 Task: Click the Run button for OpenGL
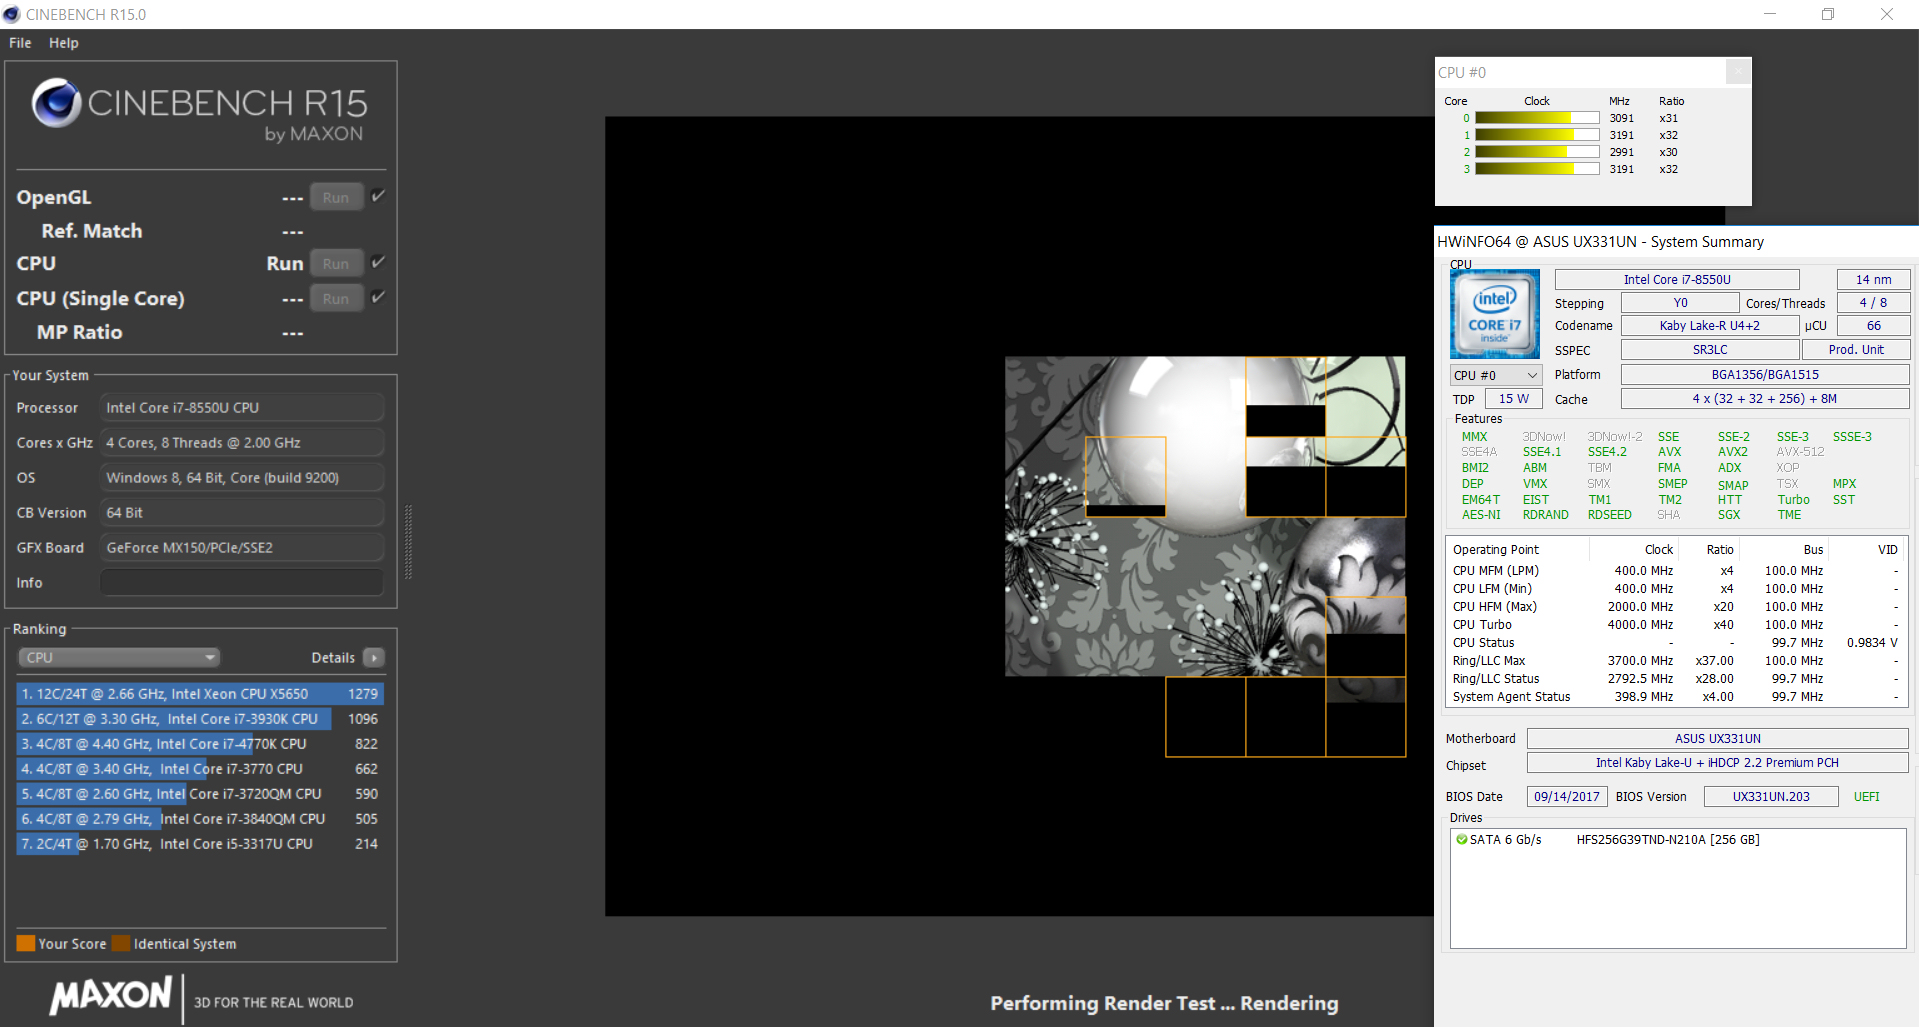pos(336,197)
